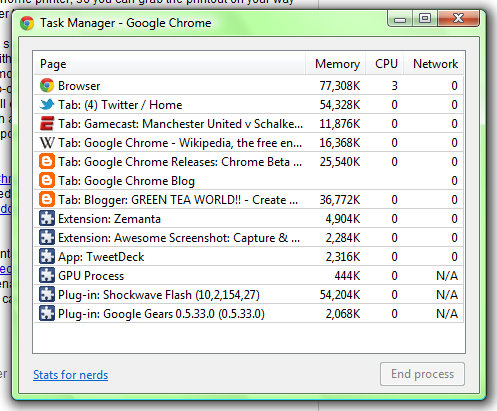Click the 16,368K memory value
The height and width of the screenshot is (411, 497).
tap(340, 143)
